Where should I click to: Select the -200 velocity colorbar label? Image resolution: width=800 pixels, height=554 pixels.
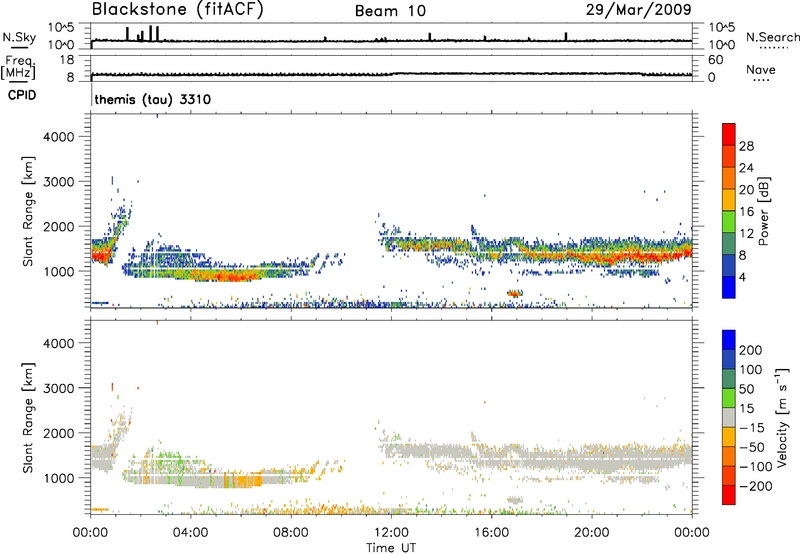[755, 486]
